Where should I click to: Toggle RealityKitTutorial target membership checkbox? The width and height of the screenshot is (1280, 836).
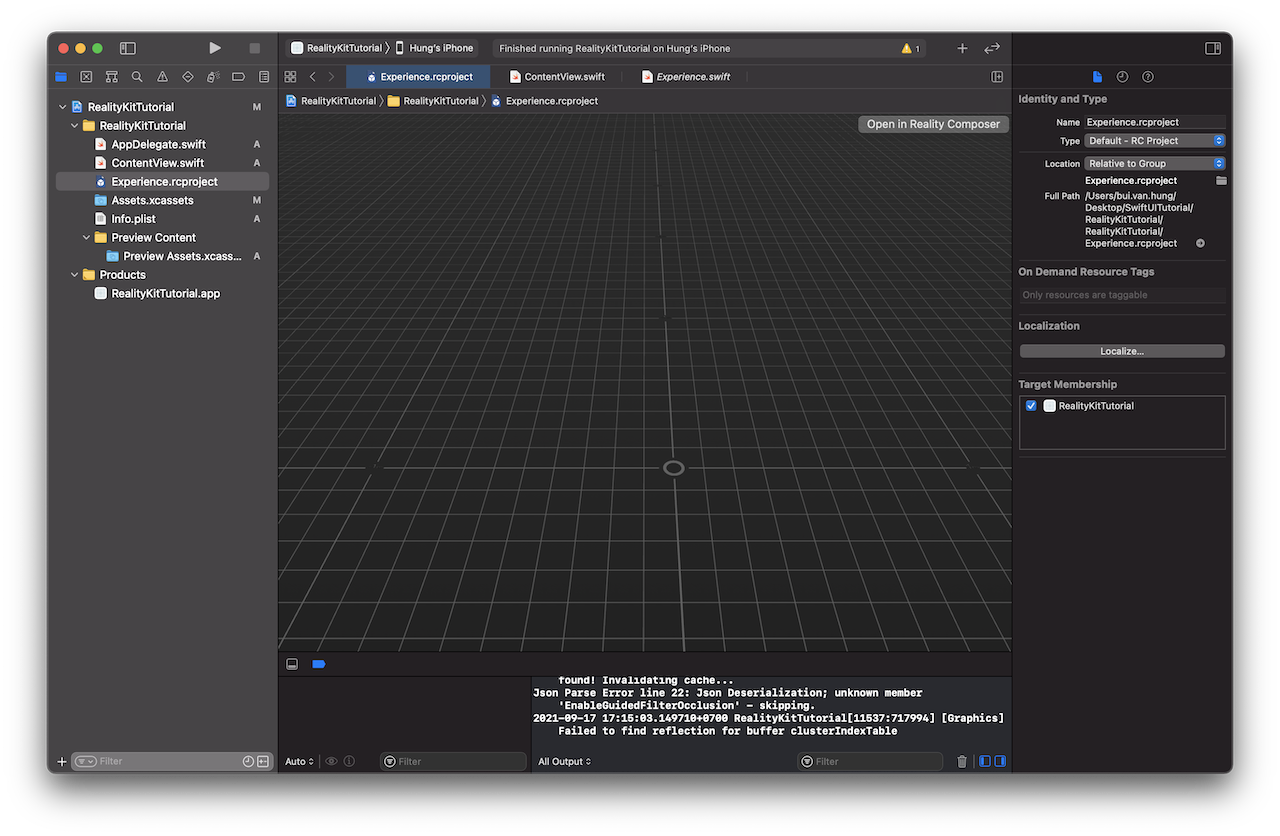click(x=1031, y=406)
